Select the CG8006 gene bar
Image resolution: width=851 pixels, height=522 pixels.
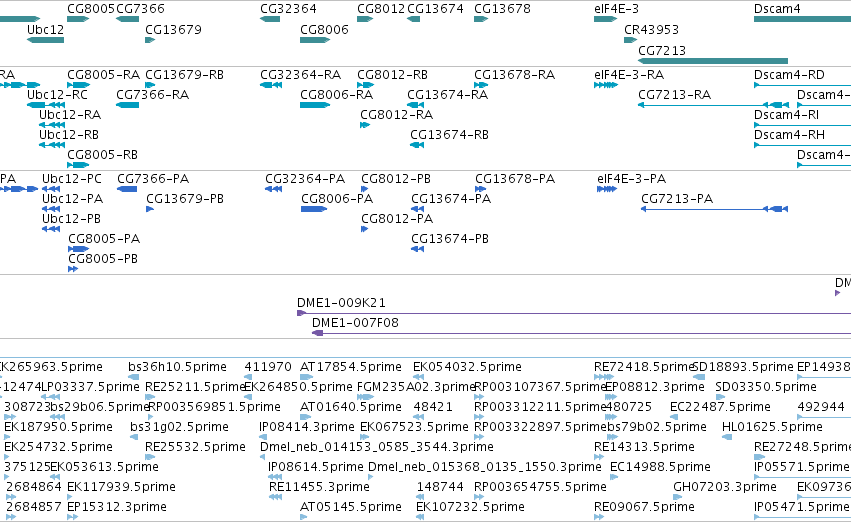click(x=315, y=40)
